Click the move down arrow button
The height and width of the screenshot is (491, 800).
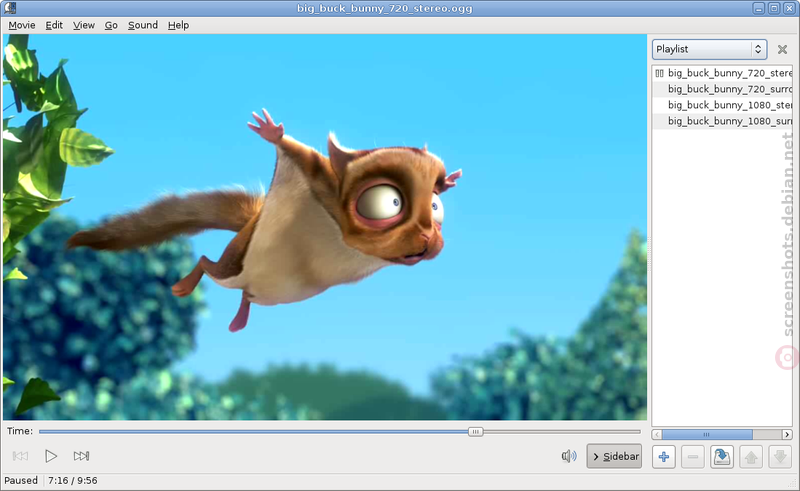(x=780, y=457)
